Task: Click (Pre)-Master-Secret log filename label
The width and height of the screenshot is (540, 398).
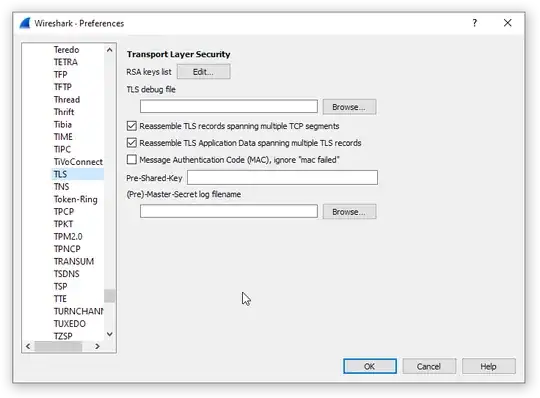Action: 184,194
